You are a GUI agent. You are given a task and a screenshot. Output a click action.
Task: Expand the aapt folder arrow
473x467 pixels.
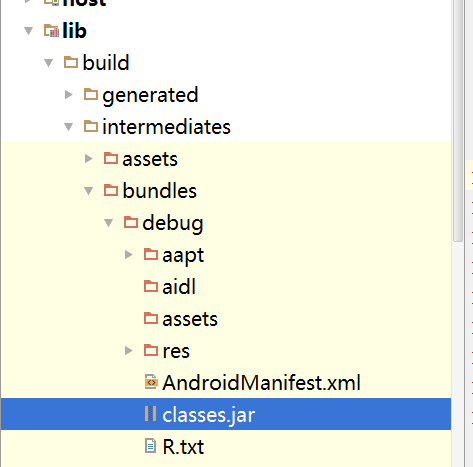click(129, 255)
